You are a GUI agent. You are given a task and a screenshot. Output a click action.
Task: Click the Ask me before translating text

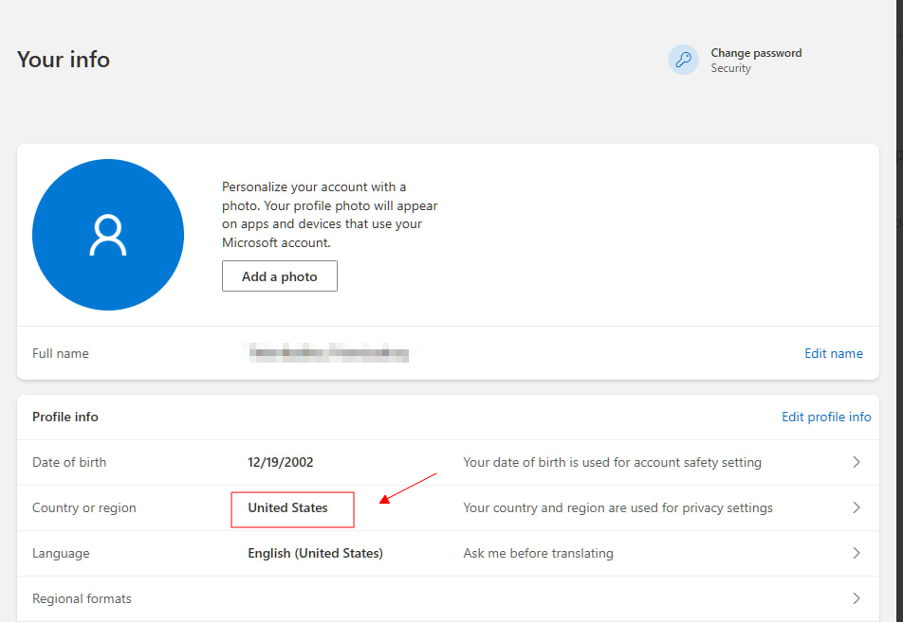538,553
